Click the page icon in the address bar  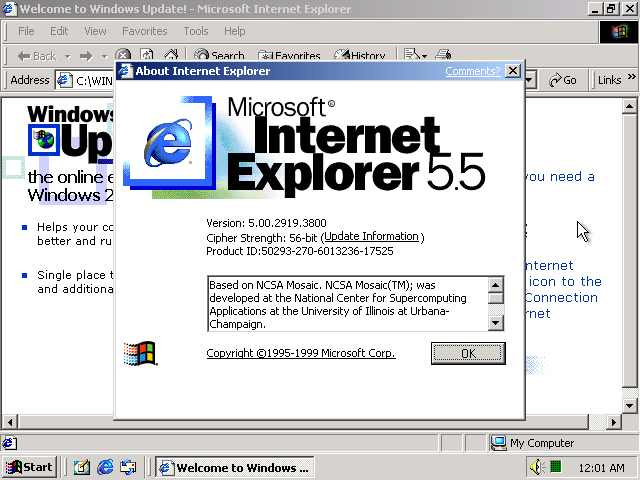click(x=64, y=80)
